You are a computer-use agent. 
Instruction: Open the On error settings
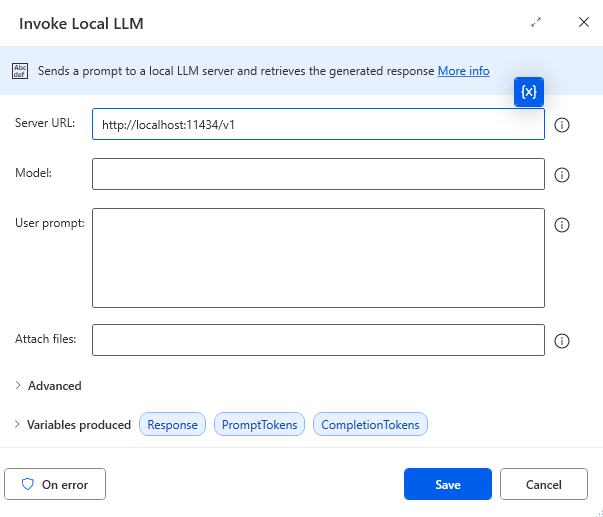coord(55,484)
